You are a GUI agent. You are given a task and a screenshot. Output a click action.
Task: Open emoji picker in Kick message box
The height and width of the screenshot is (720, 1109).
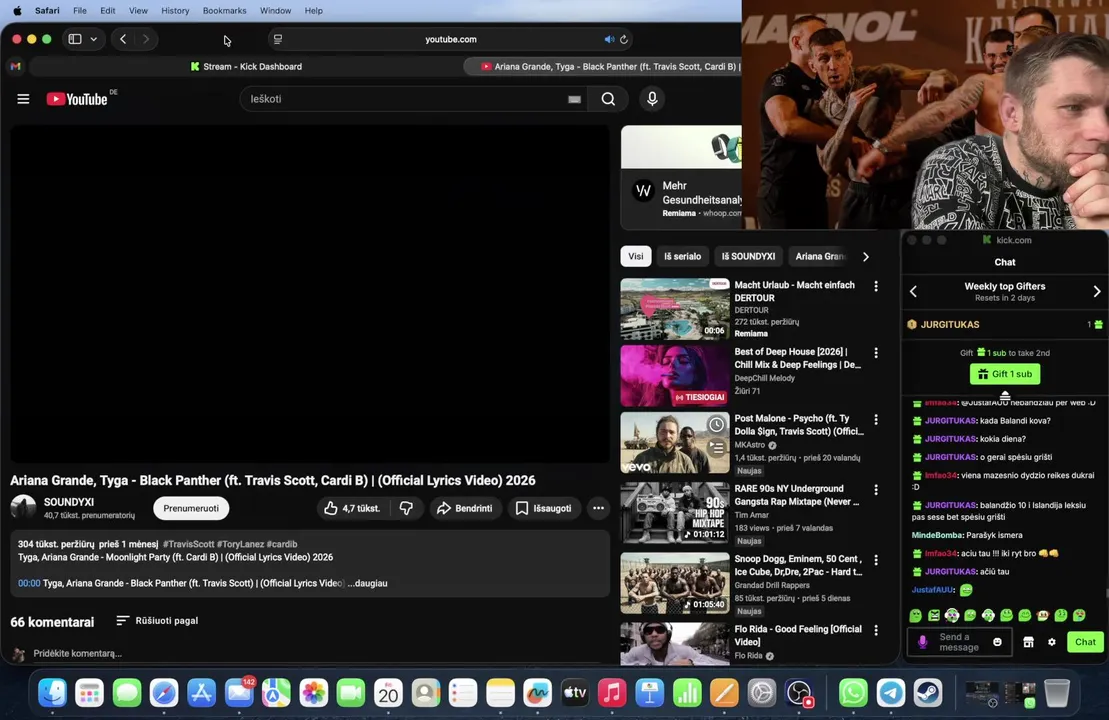pyautogui.click(x=997, y=642)
